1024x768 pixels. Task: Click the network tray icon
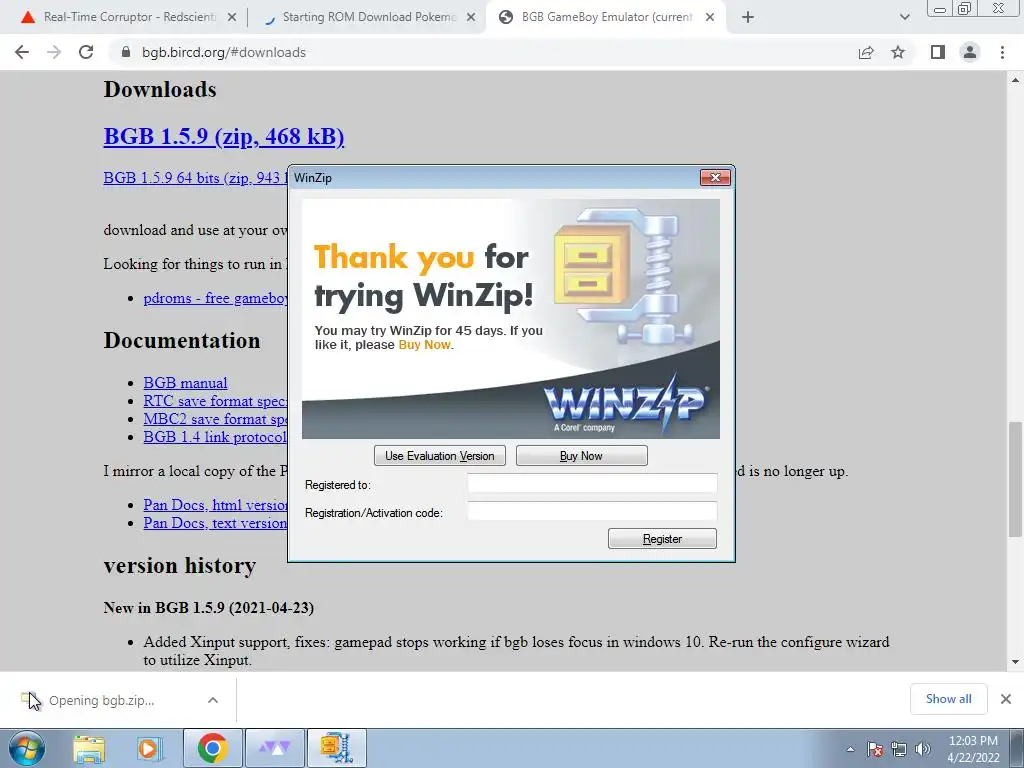click(x=899, y=749)
